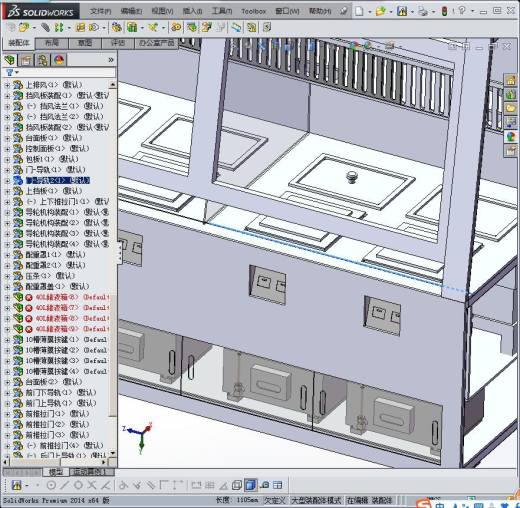Viewport: 520px width, 508px height.
Task: Click the Rebuild traffic light icon
Action: tap(444, 11)
